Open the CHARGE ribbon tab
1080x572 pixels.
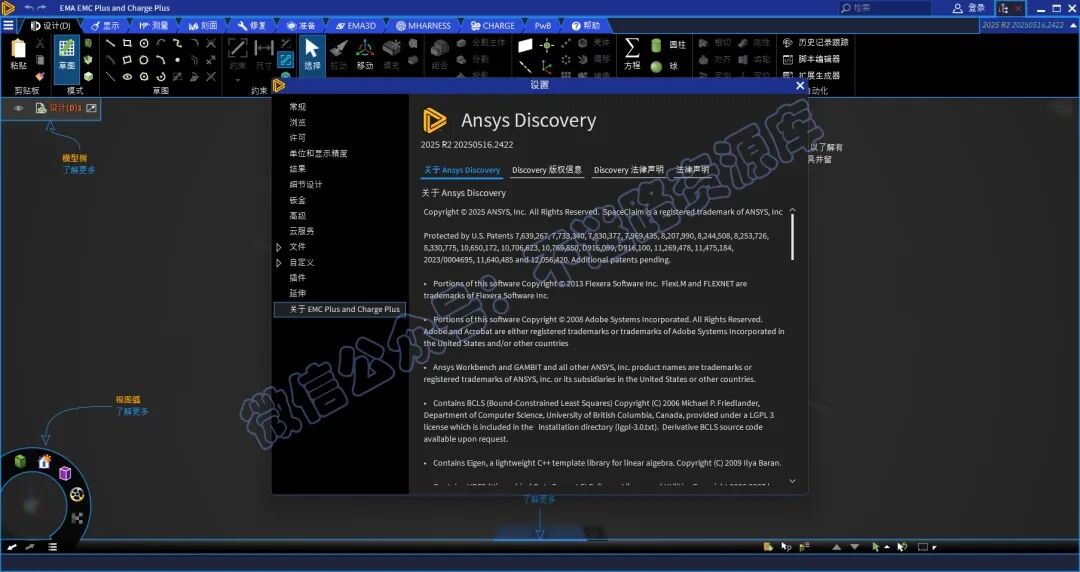492,25
